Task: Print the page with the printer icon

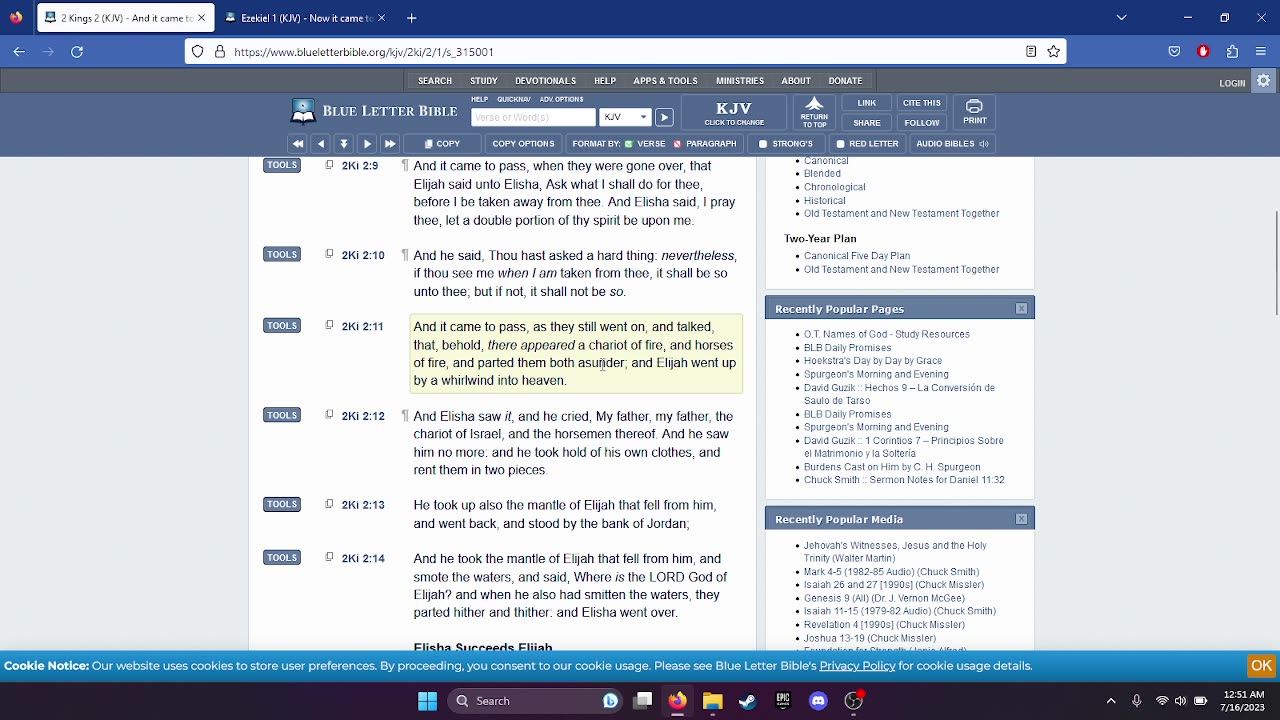Action: click(x=974, y=112)
